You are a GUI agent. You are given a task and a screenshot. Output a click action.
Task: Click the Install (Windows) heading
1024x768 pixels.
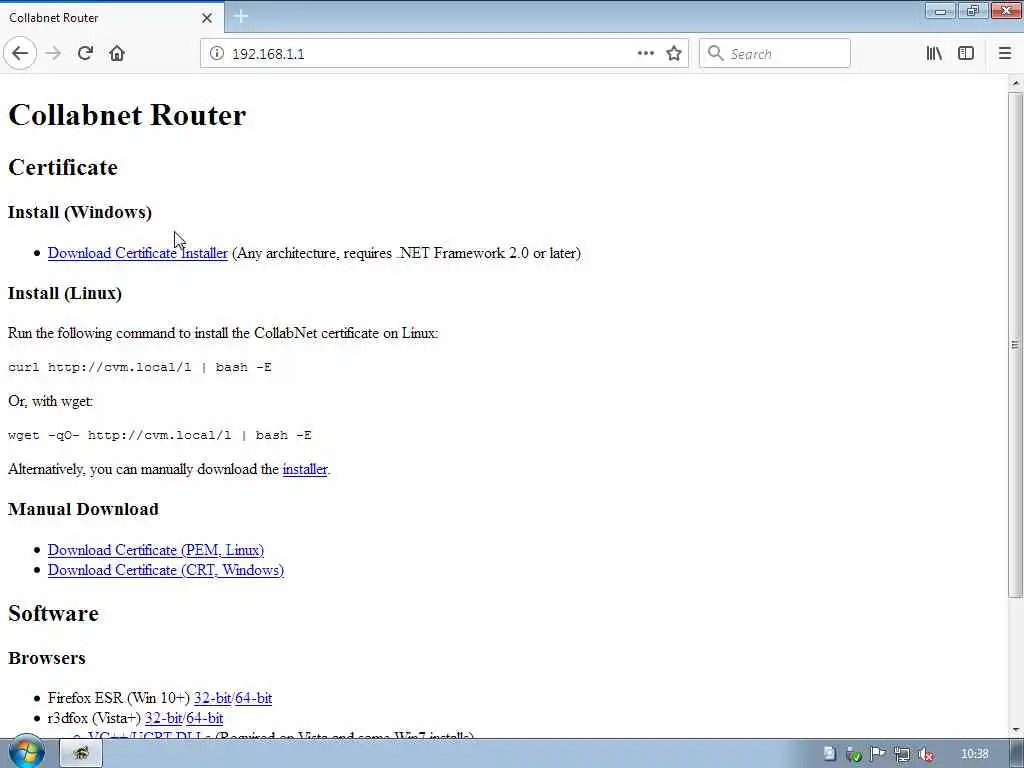(x=80, y=212)
